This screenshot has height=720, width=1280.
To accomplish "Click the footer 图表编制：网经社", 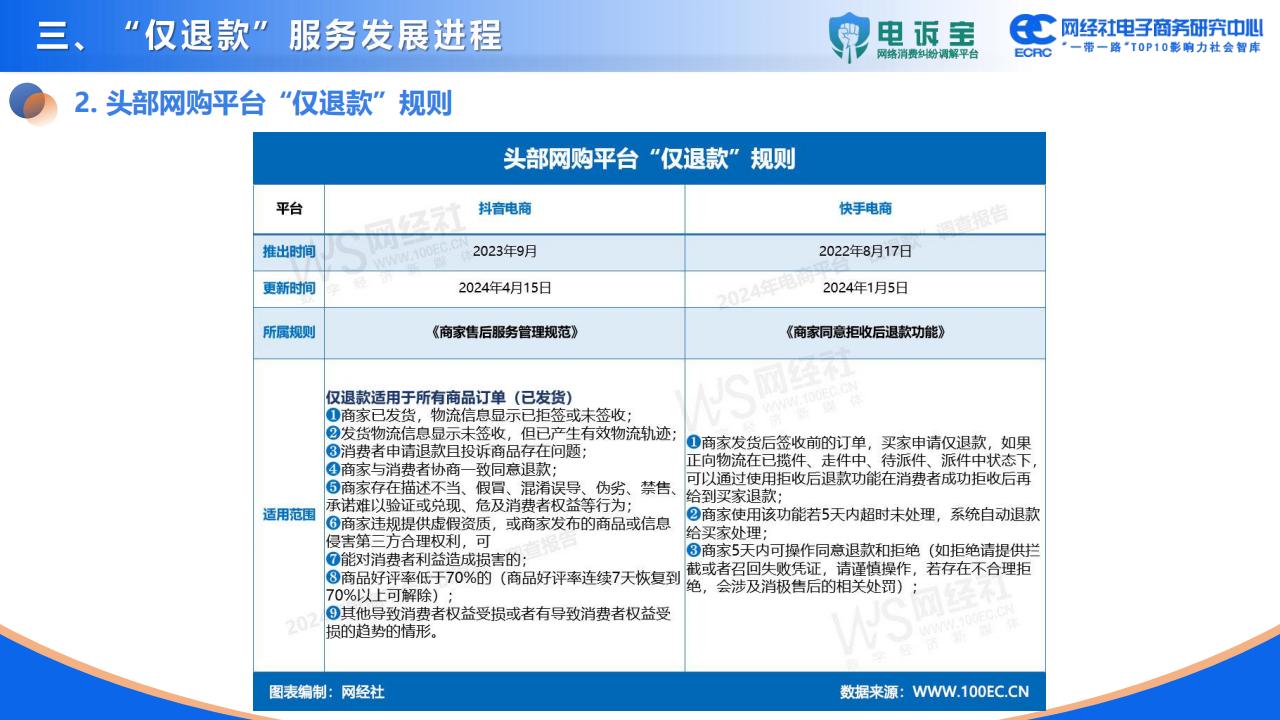I will 327,691.
